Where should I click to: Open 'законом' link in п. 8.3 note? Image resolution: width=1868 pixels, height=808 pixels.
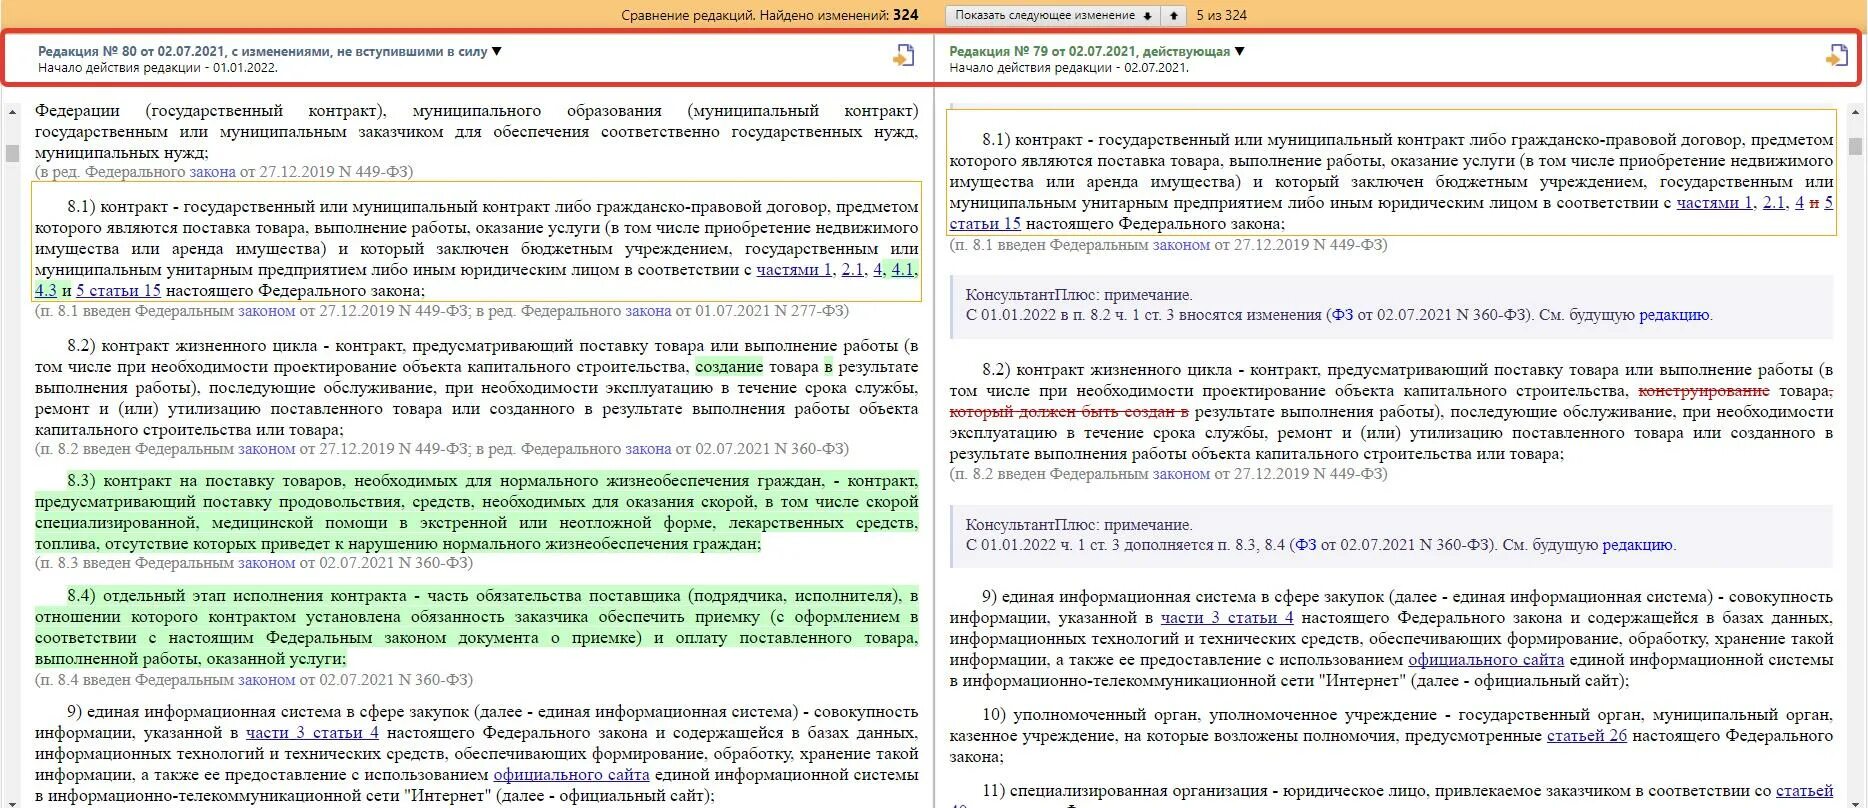[x=266, y=563]
